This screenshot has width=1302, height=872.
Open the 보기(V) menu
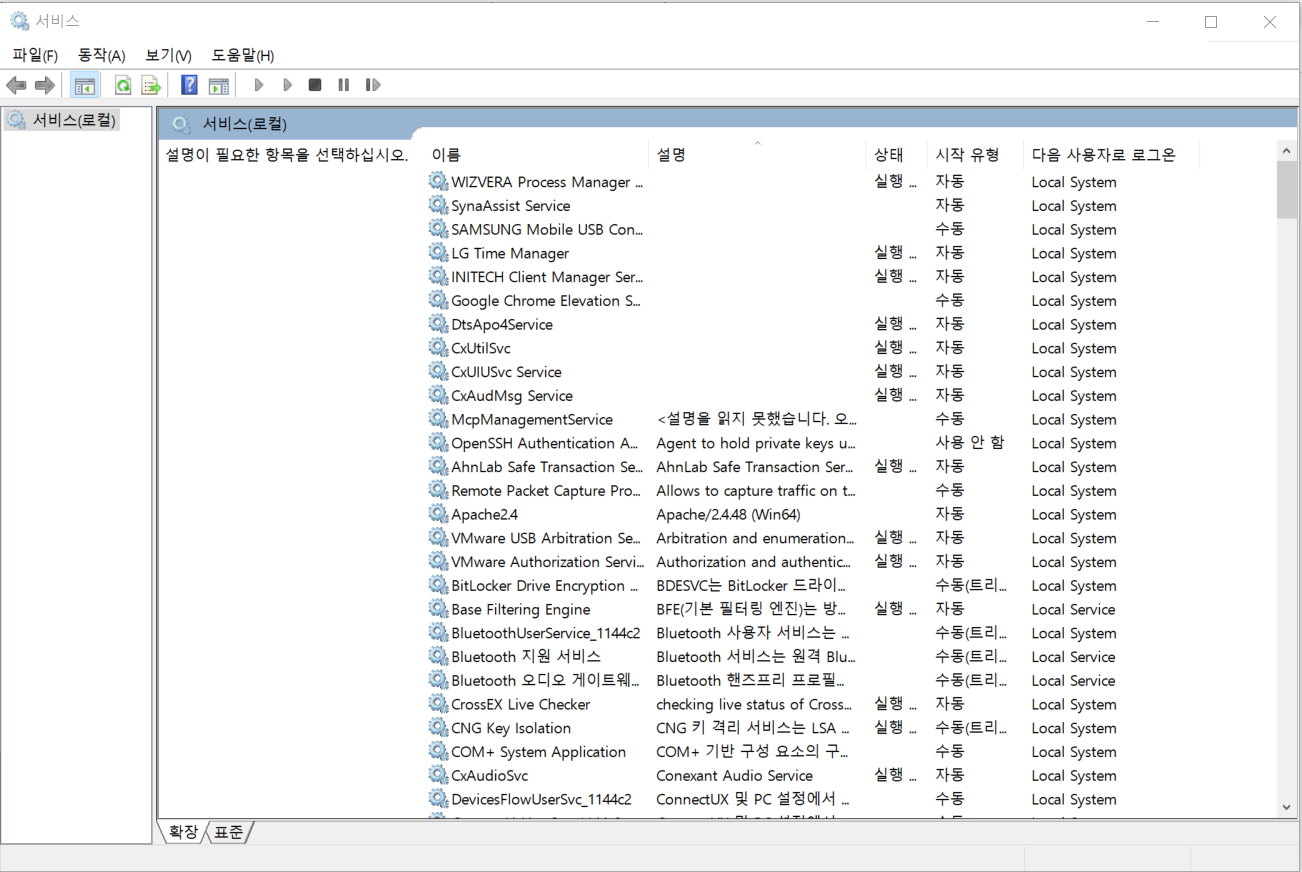pyautogui.click(x=168, y=55)
